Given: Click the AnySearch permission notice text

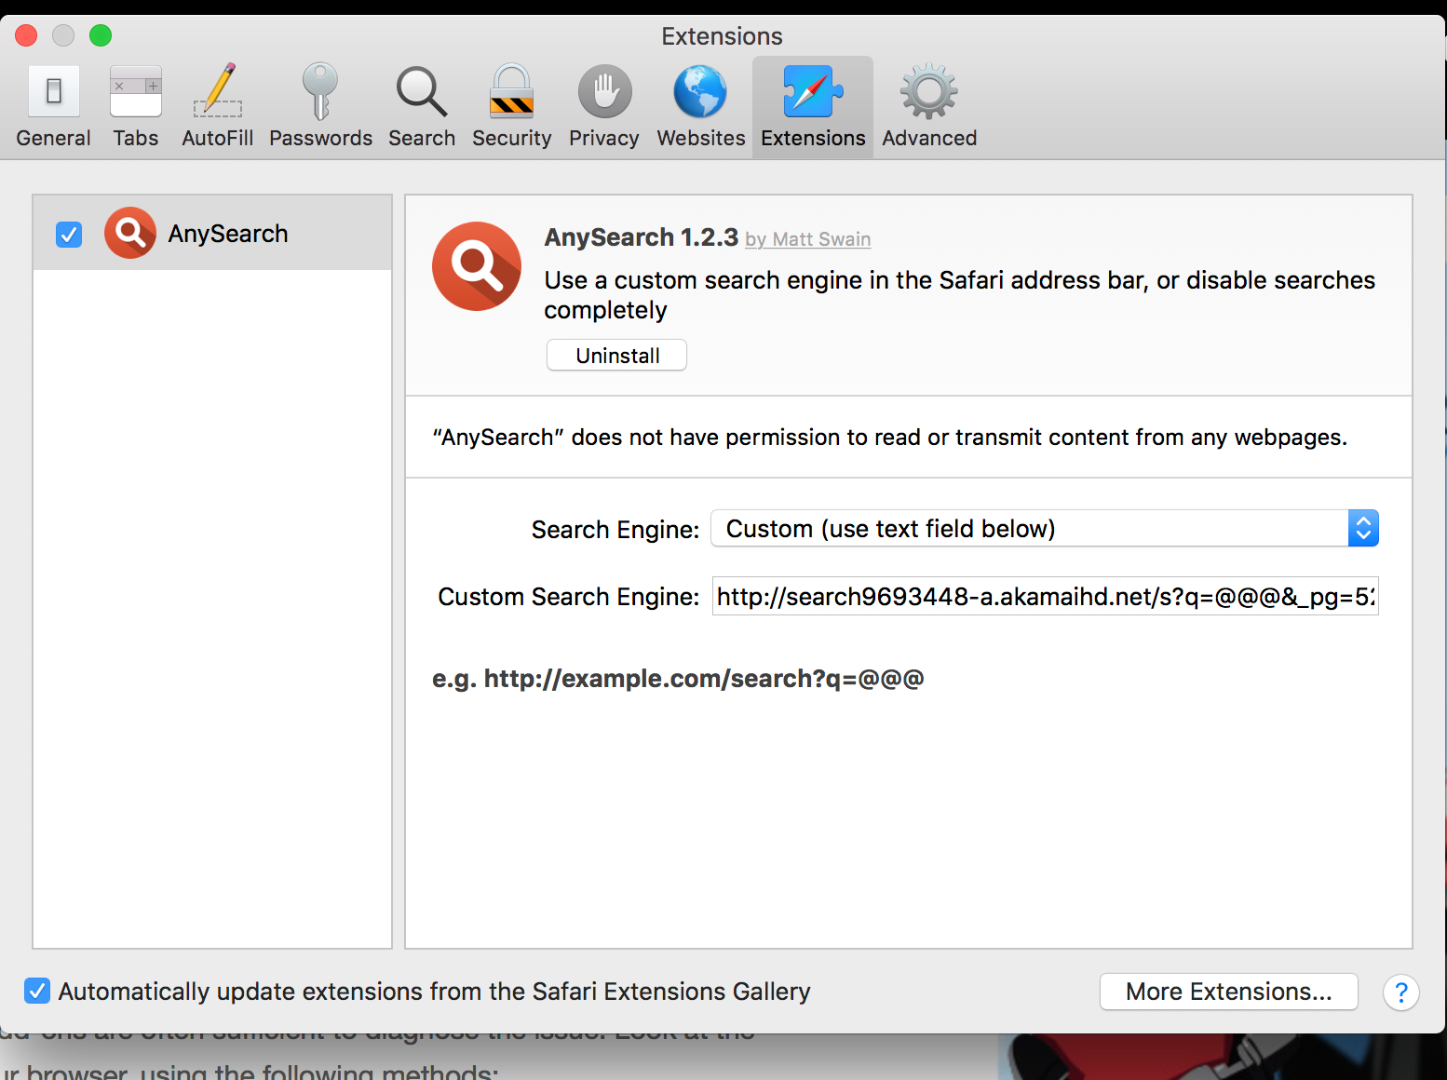Looking at the screenshot, I should 890,437.
